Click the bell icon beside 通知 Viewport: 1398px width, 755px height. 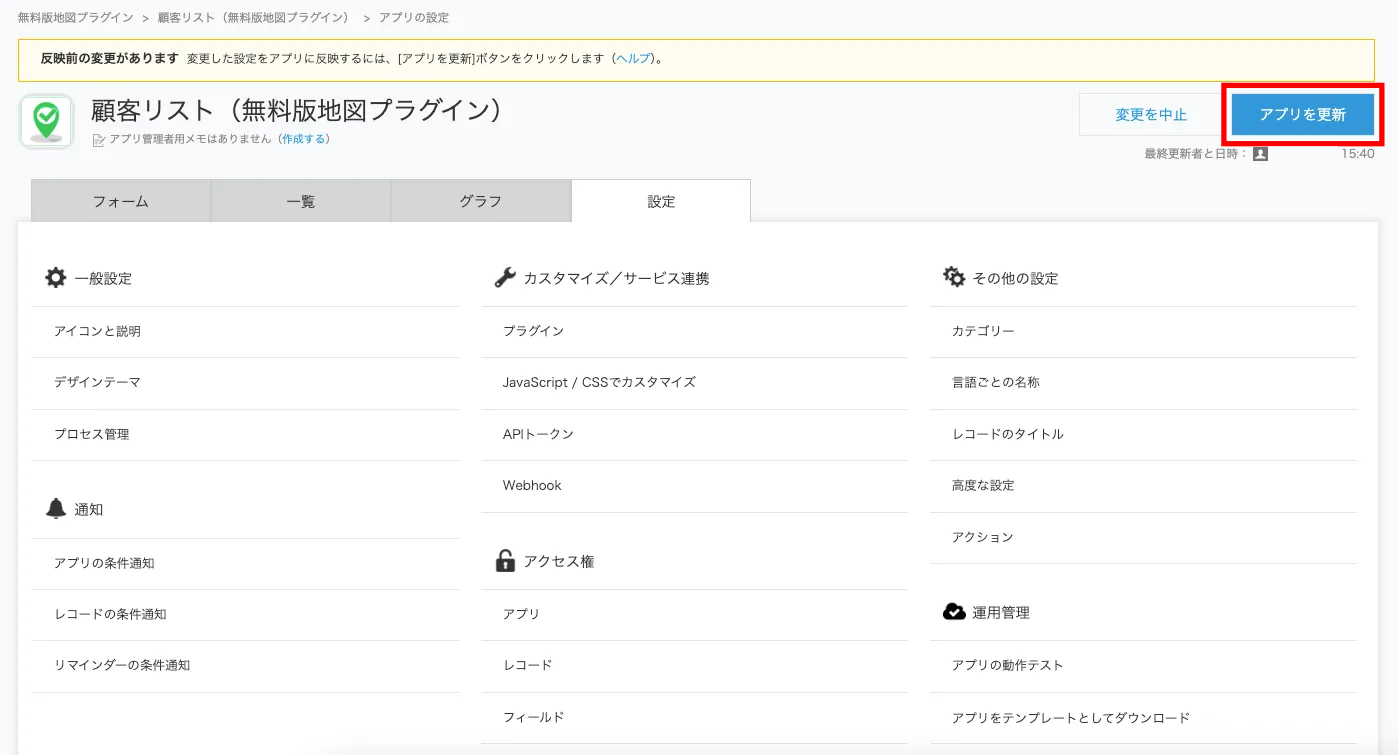coord(56,508)
